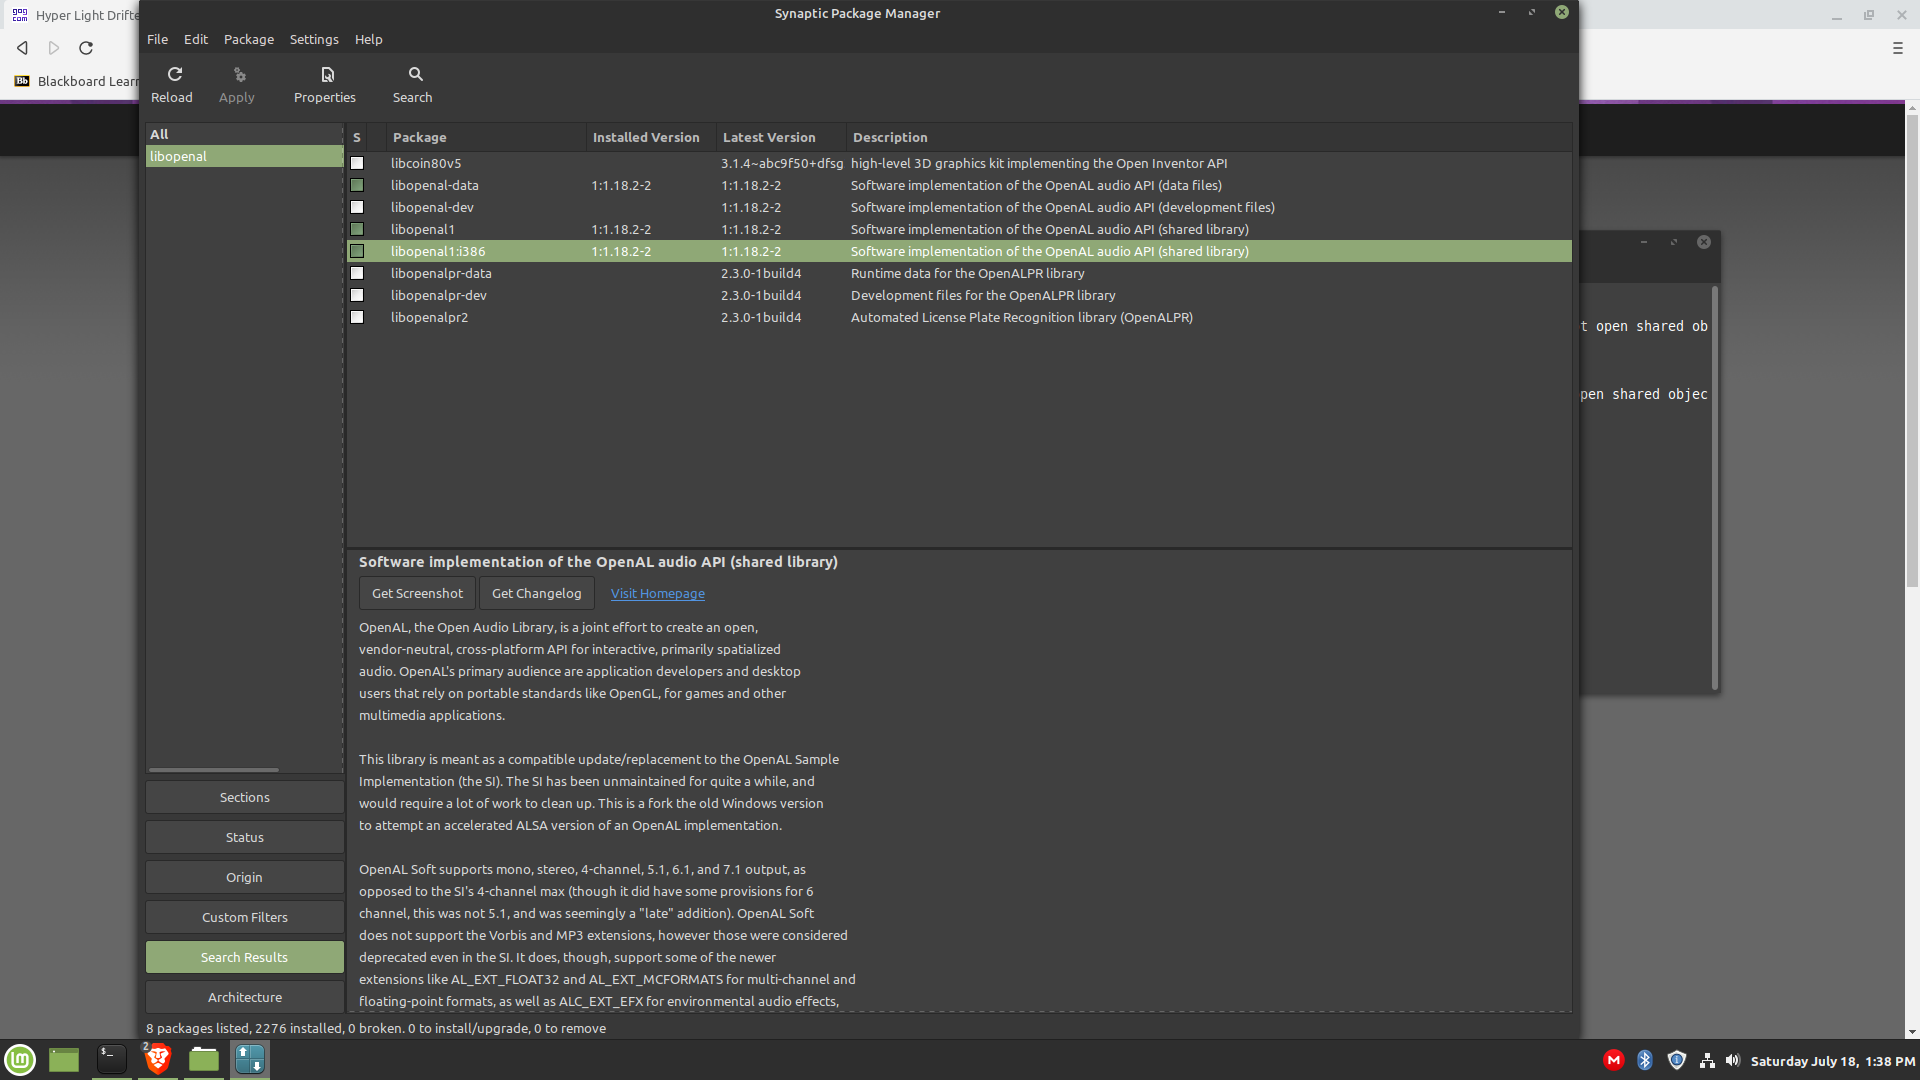Select the libopenal-dev package name
The height and width of the screenshot is (1080, 1920).
pos(432,207)
